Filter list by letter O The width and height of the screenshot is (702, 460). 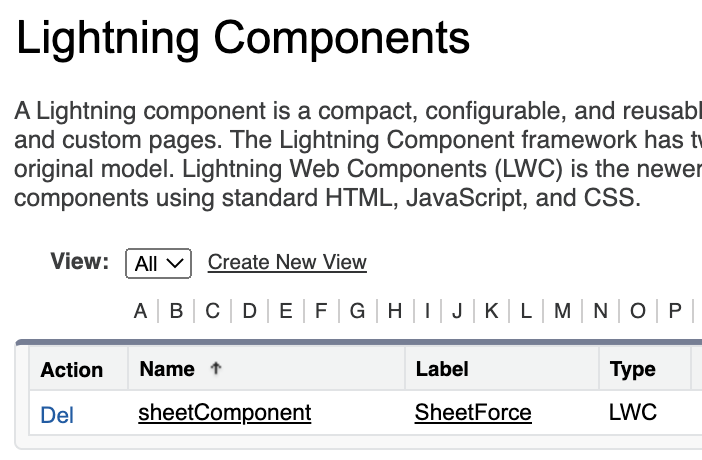(x=638, y=311)
